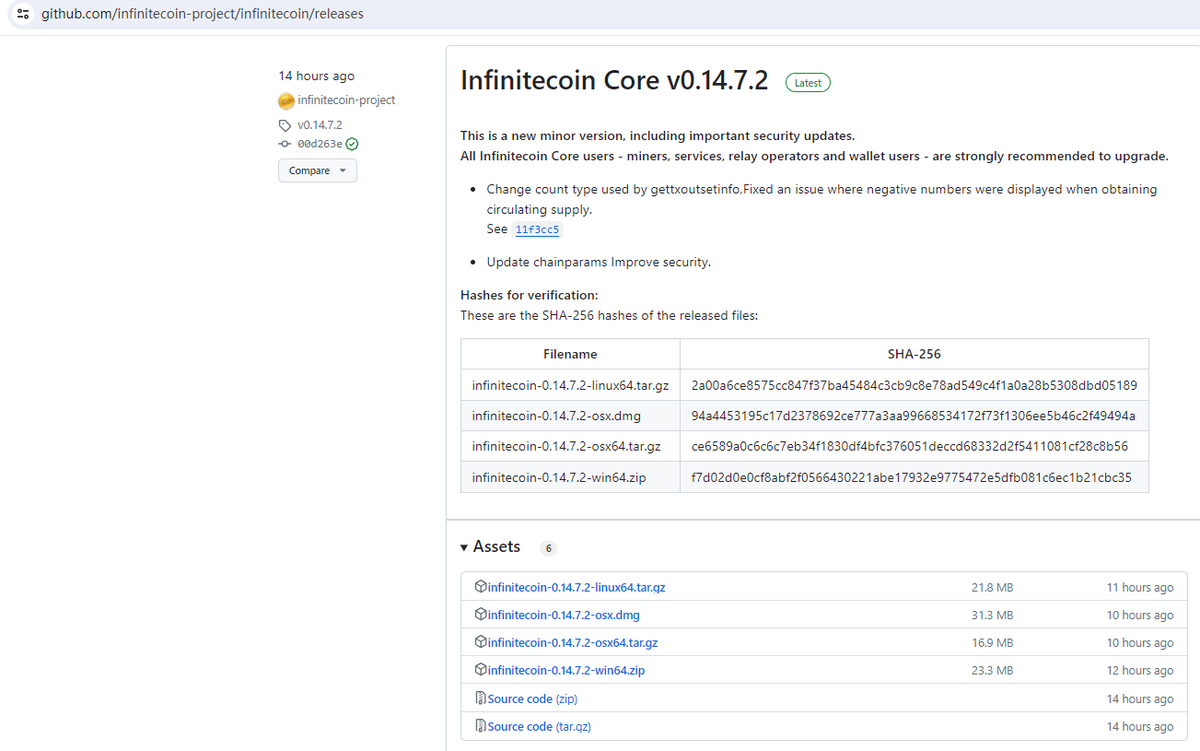Screen dimensions: 1200x751
Task: Click the 23.3 MB file size
Action: tap(992, 671)
